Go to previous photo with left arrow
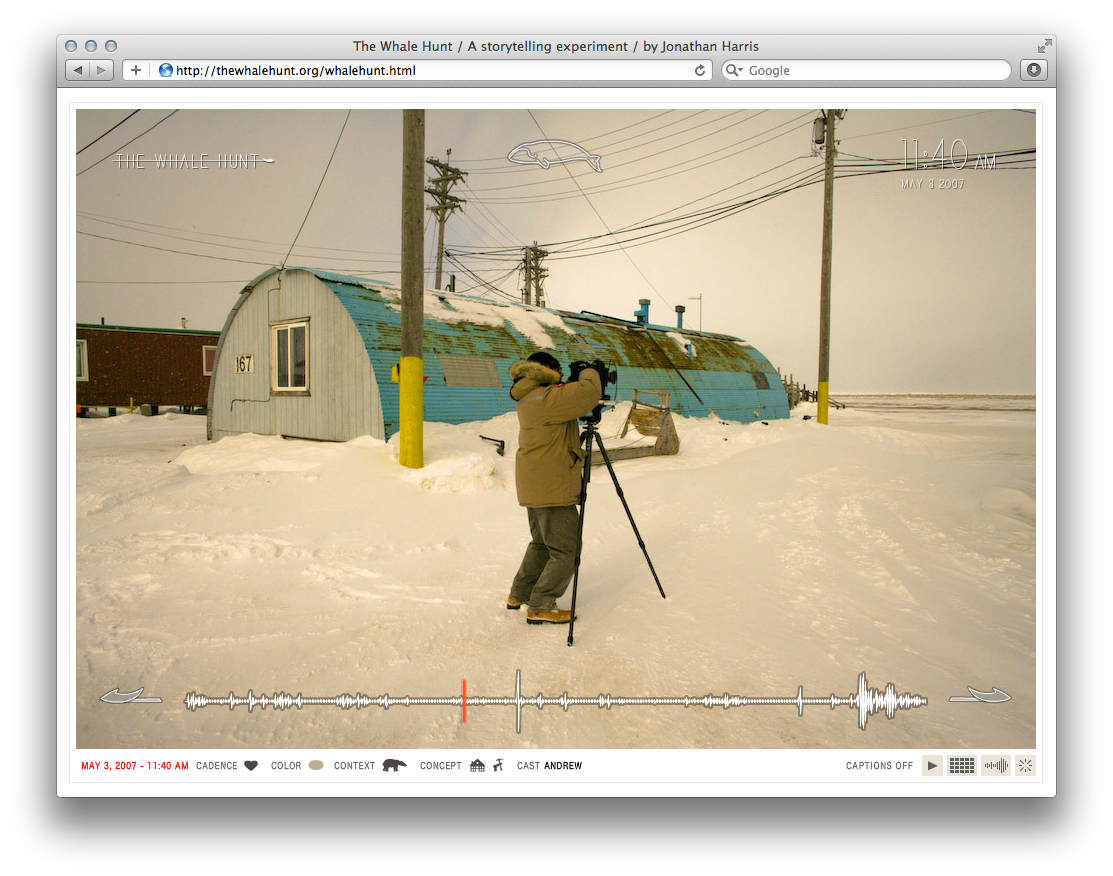The image size is (1113, 876). click(x=131, y=696)
